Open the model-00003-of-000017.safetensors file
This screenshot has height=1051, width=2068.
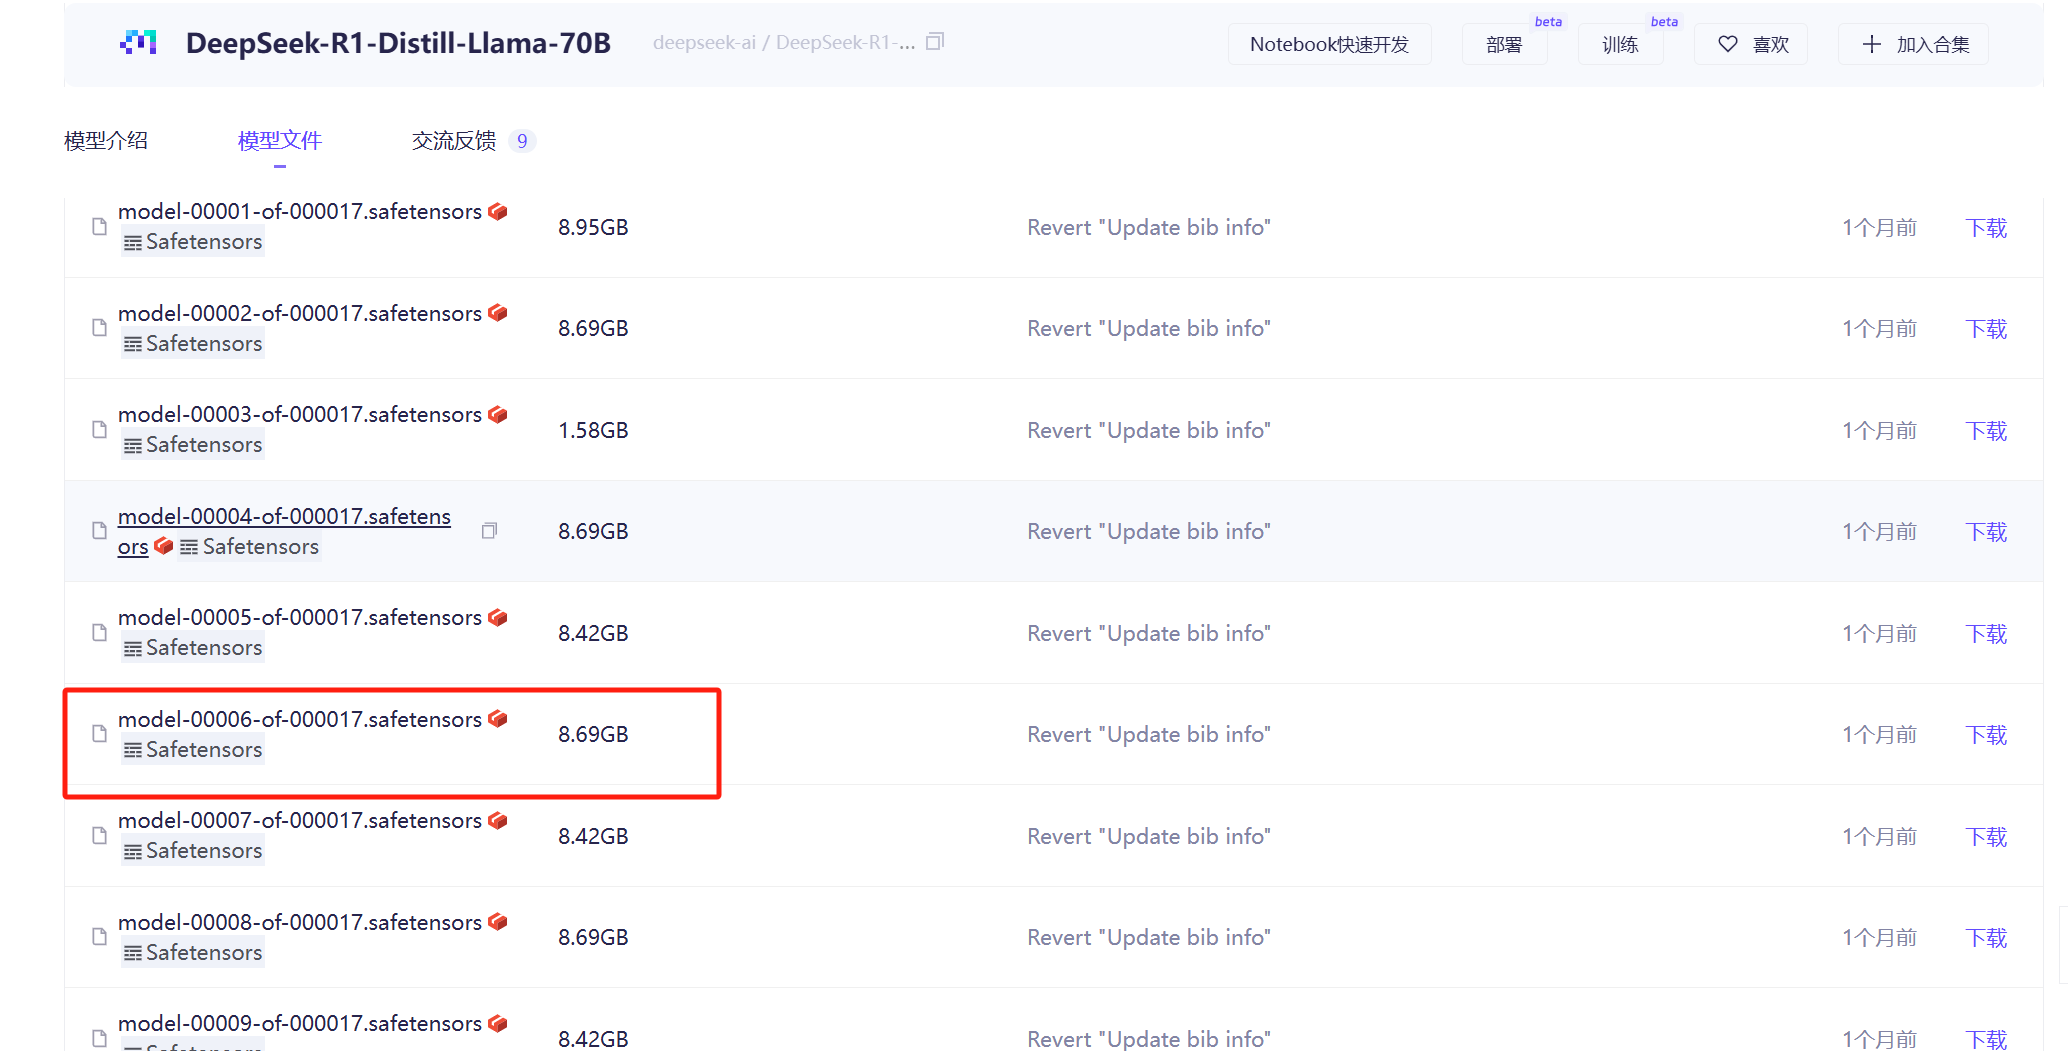(x=300, y=414)
